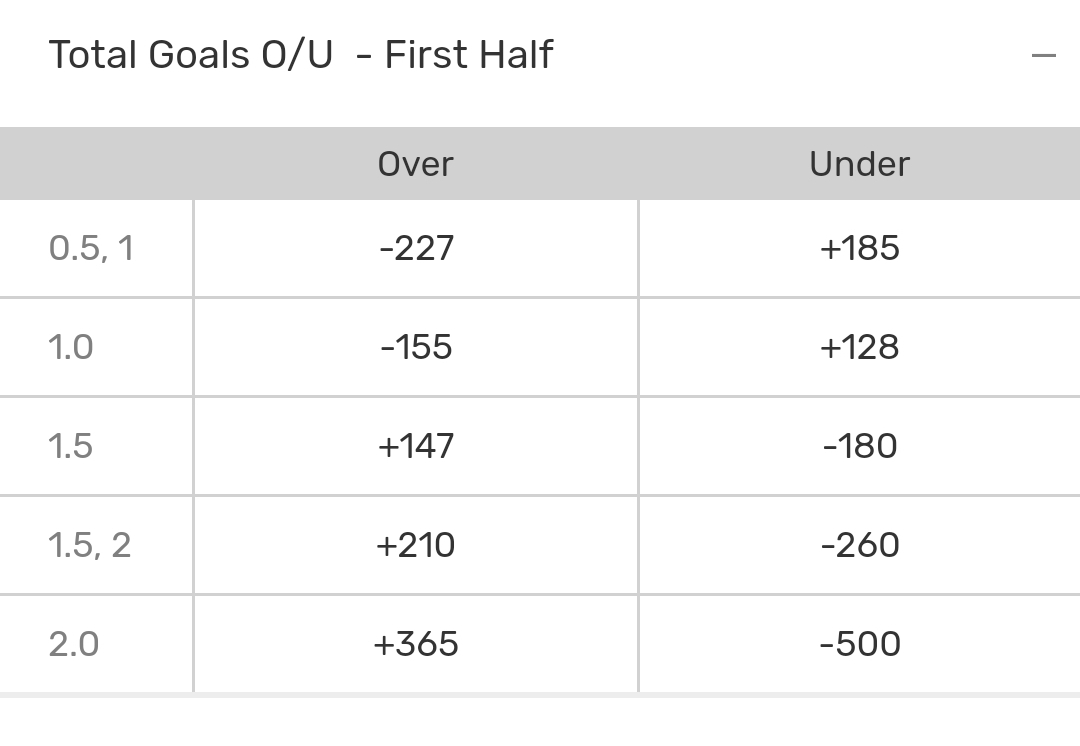Click the 2.0 goal line label
Viewport: 1080px width, 746px height.
coord(74,644)
